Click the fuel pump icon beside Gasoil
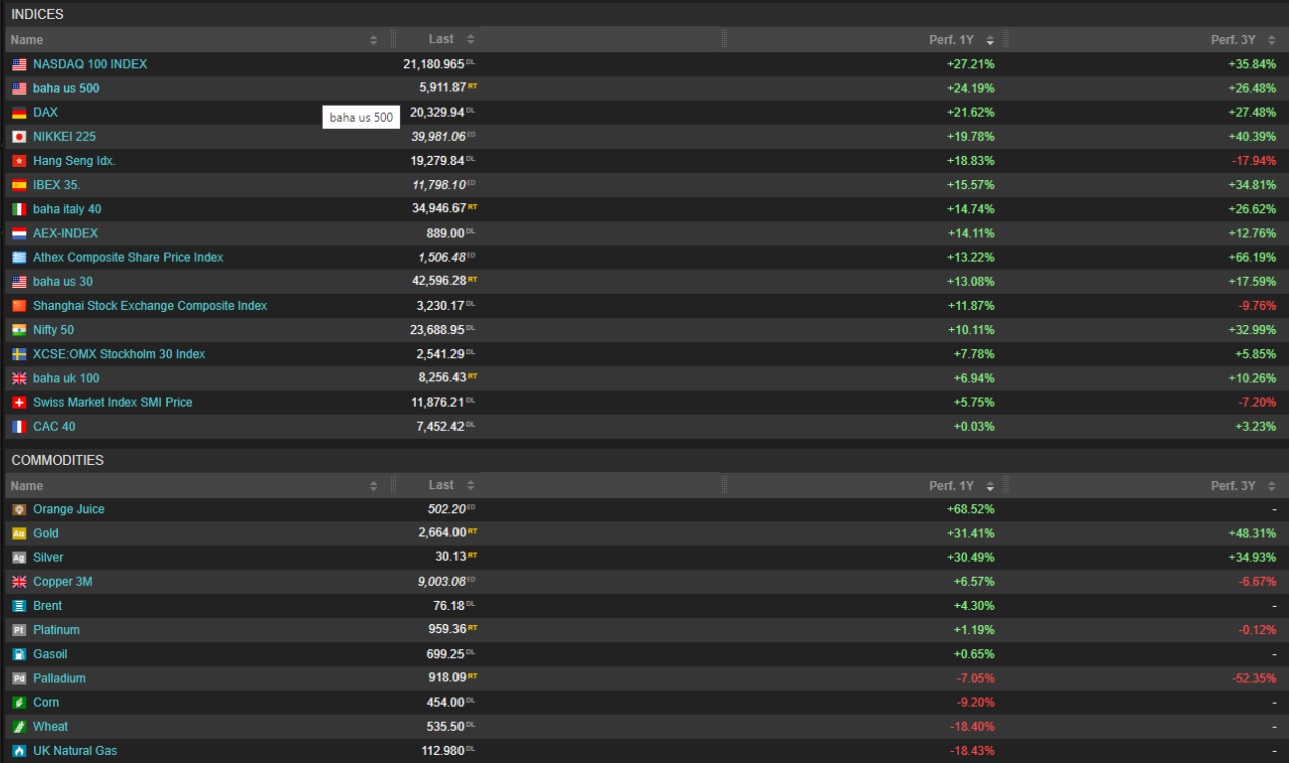Screen dimensions: 1289x763 coord(19,654)
